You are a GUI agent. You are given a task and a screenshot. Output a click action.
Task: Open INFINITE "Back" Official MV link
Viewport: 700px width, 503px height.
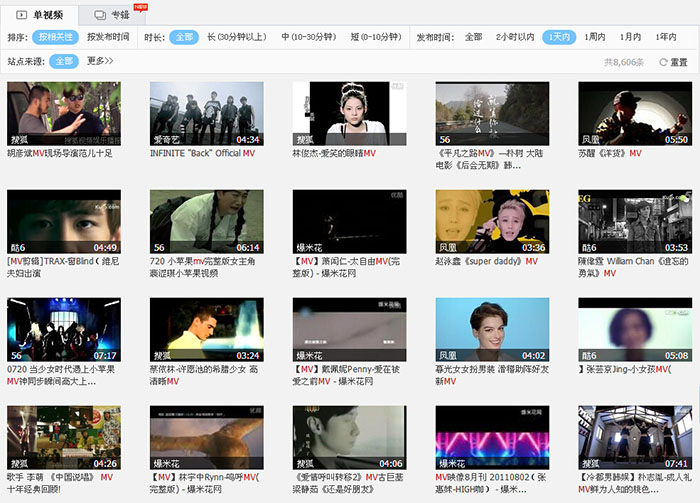pos(202,154)
